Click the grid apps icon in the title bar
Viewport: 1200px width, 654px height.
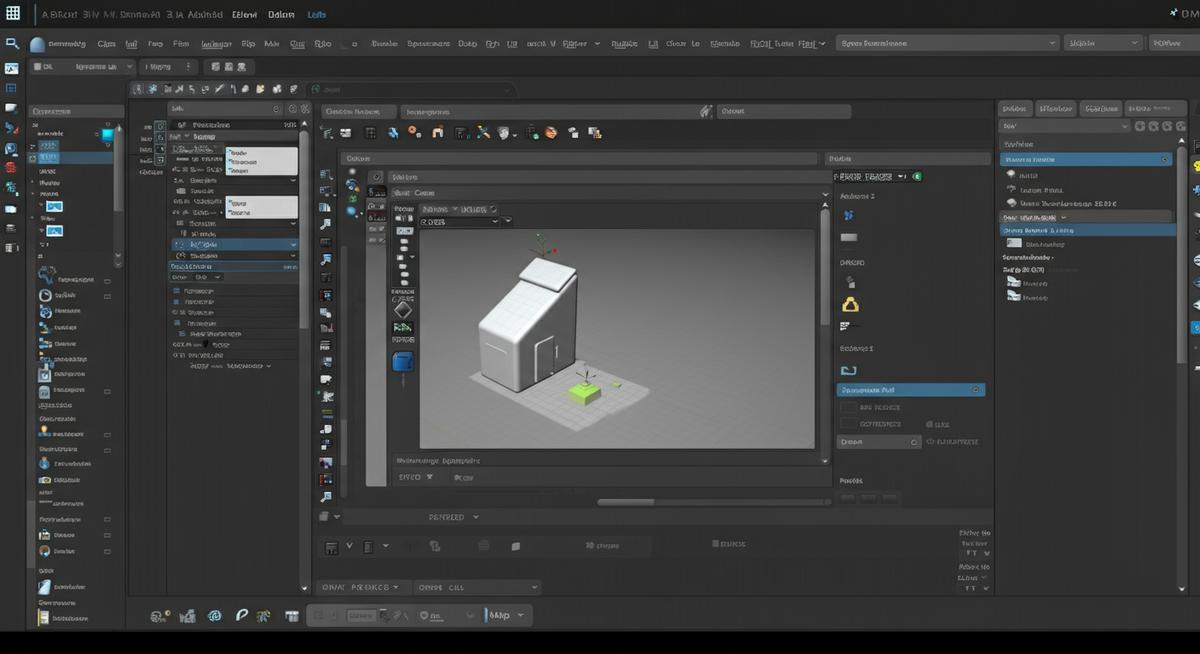(x=13, y=14)
